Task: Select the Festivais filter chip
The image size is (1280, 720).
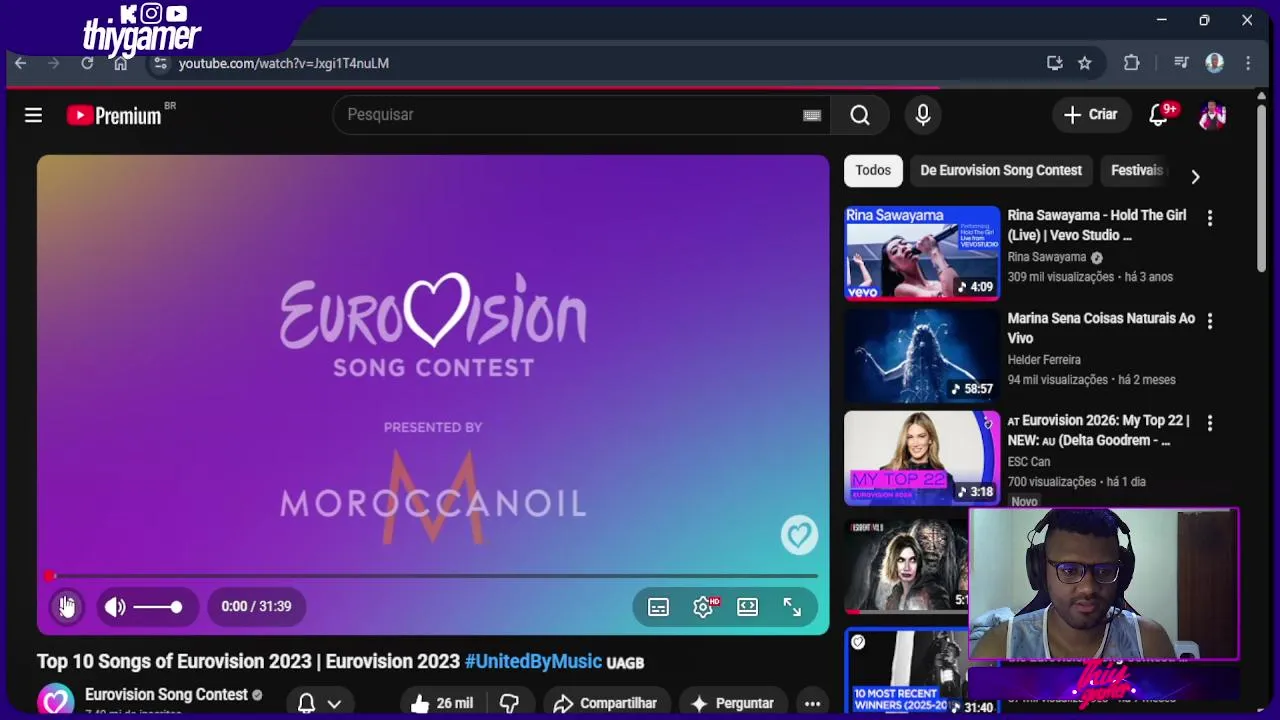Action: [1137, 171]
